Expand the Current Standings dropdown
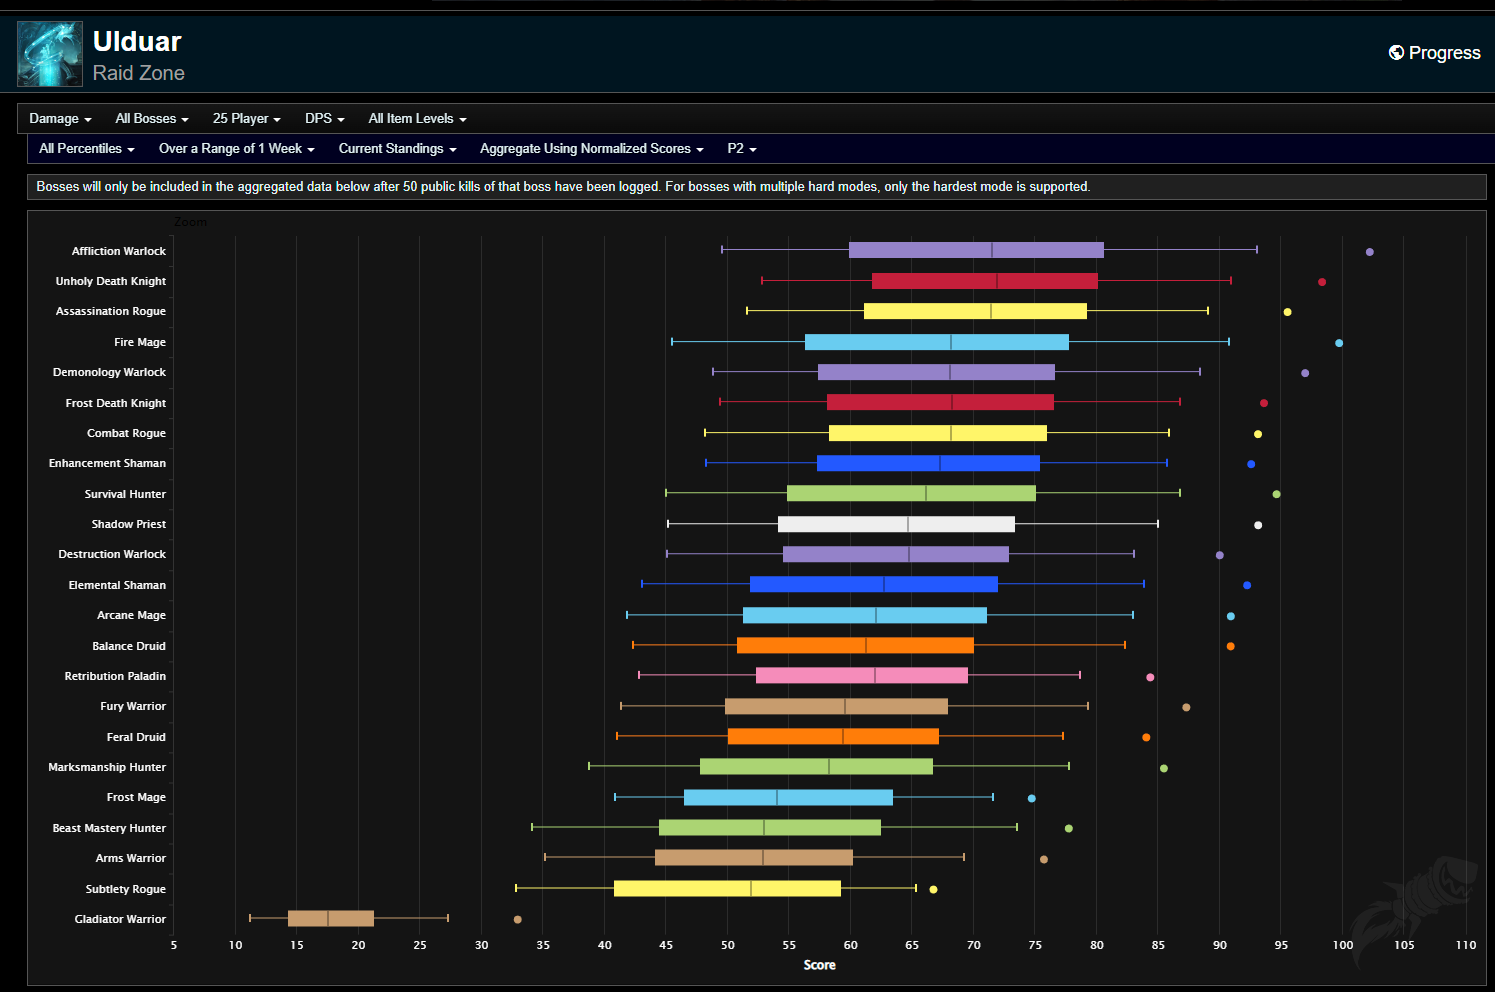This screenshot has height=992, width=1495. [397, 148]
